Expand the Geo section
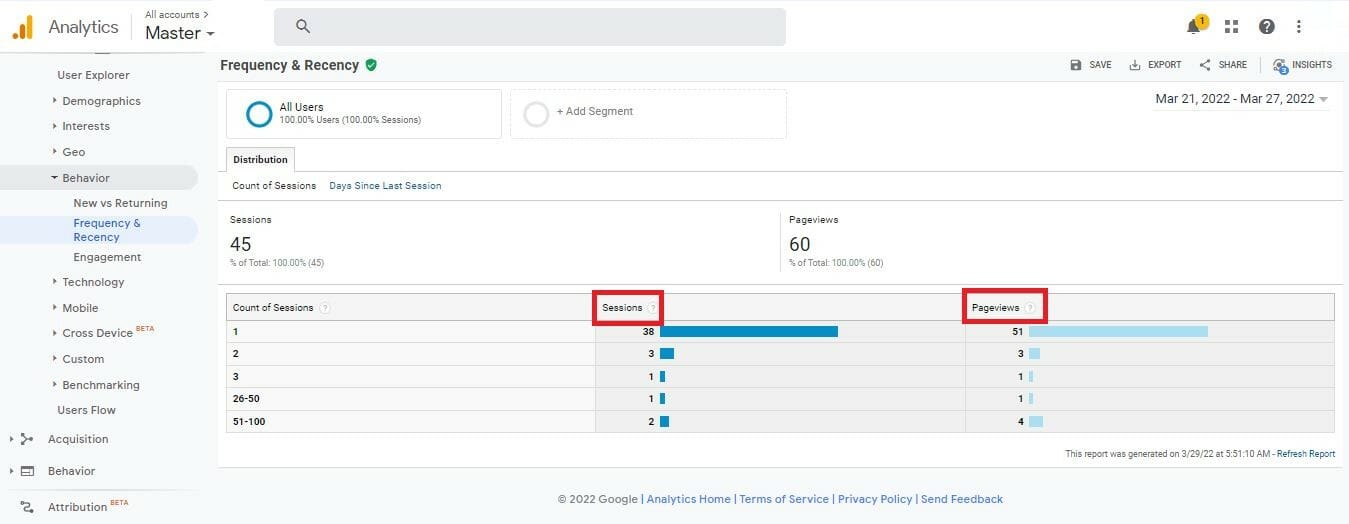Screen dimensions: 1349x524 [73, 152]
